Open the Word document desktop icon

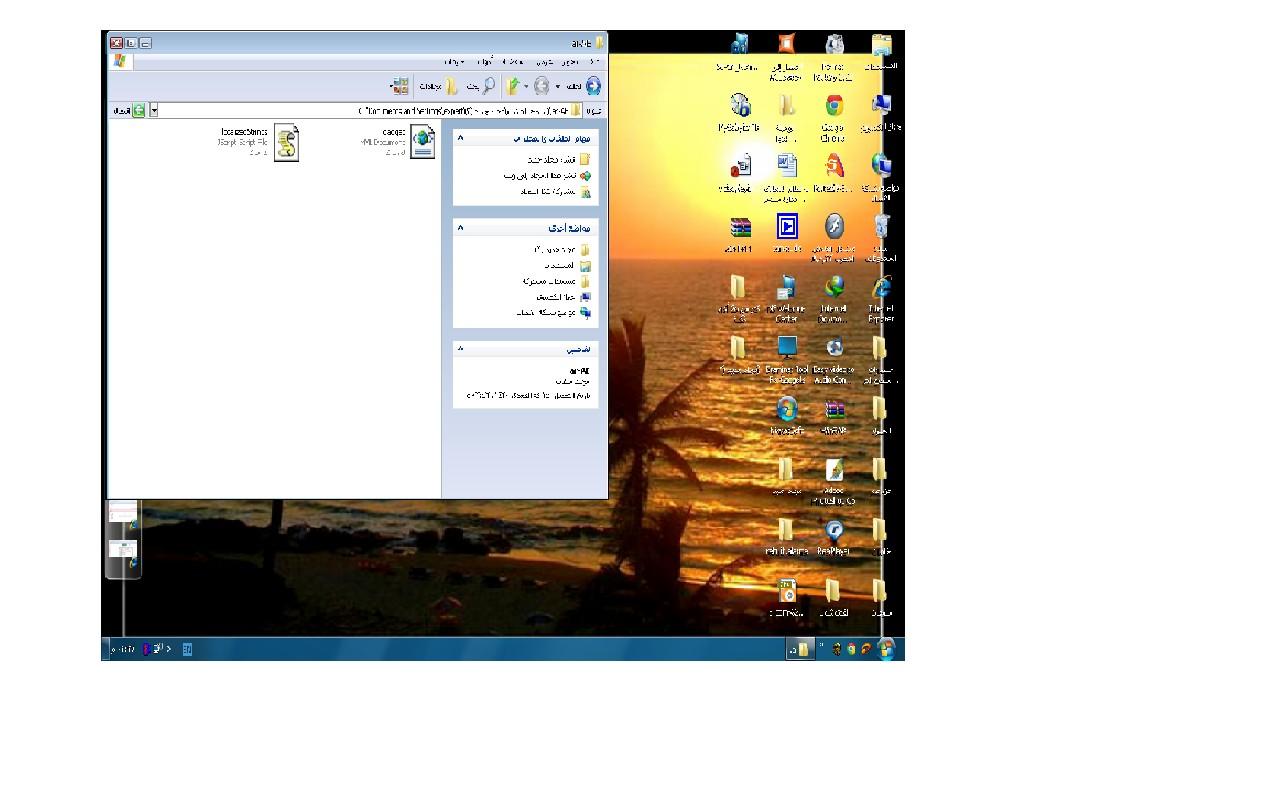(787, 165)
